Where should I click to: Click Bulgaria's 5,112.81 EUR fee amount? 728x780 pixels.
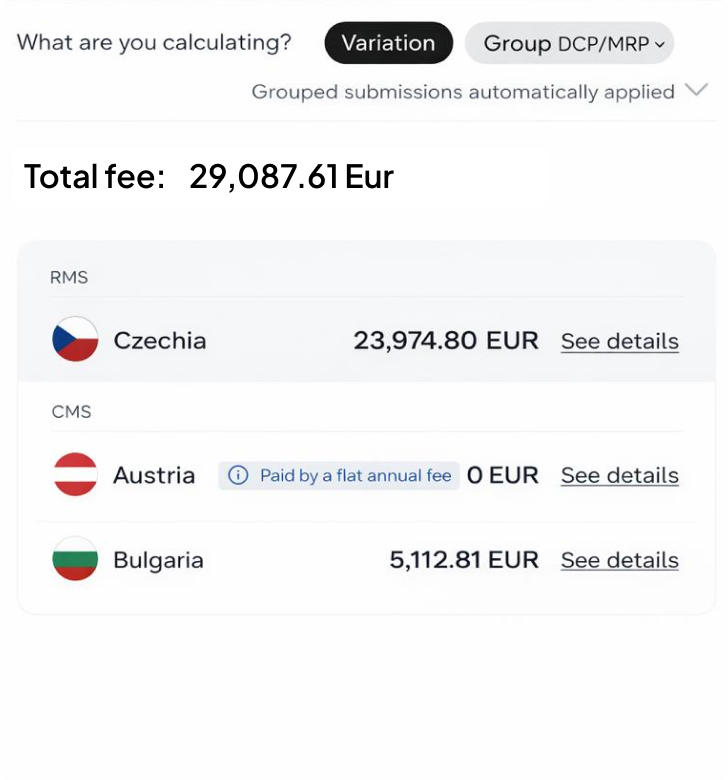pyautogui.click(x=463, y=560)
